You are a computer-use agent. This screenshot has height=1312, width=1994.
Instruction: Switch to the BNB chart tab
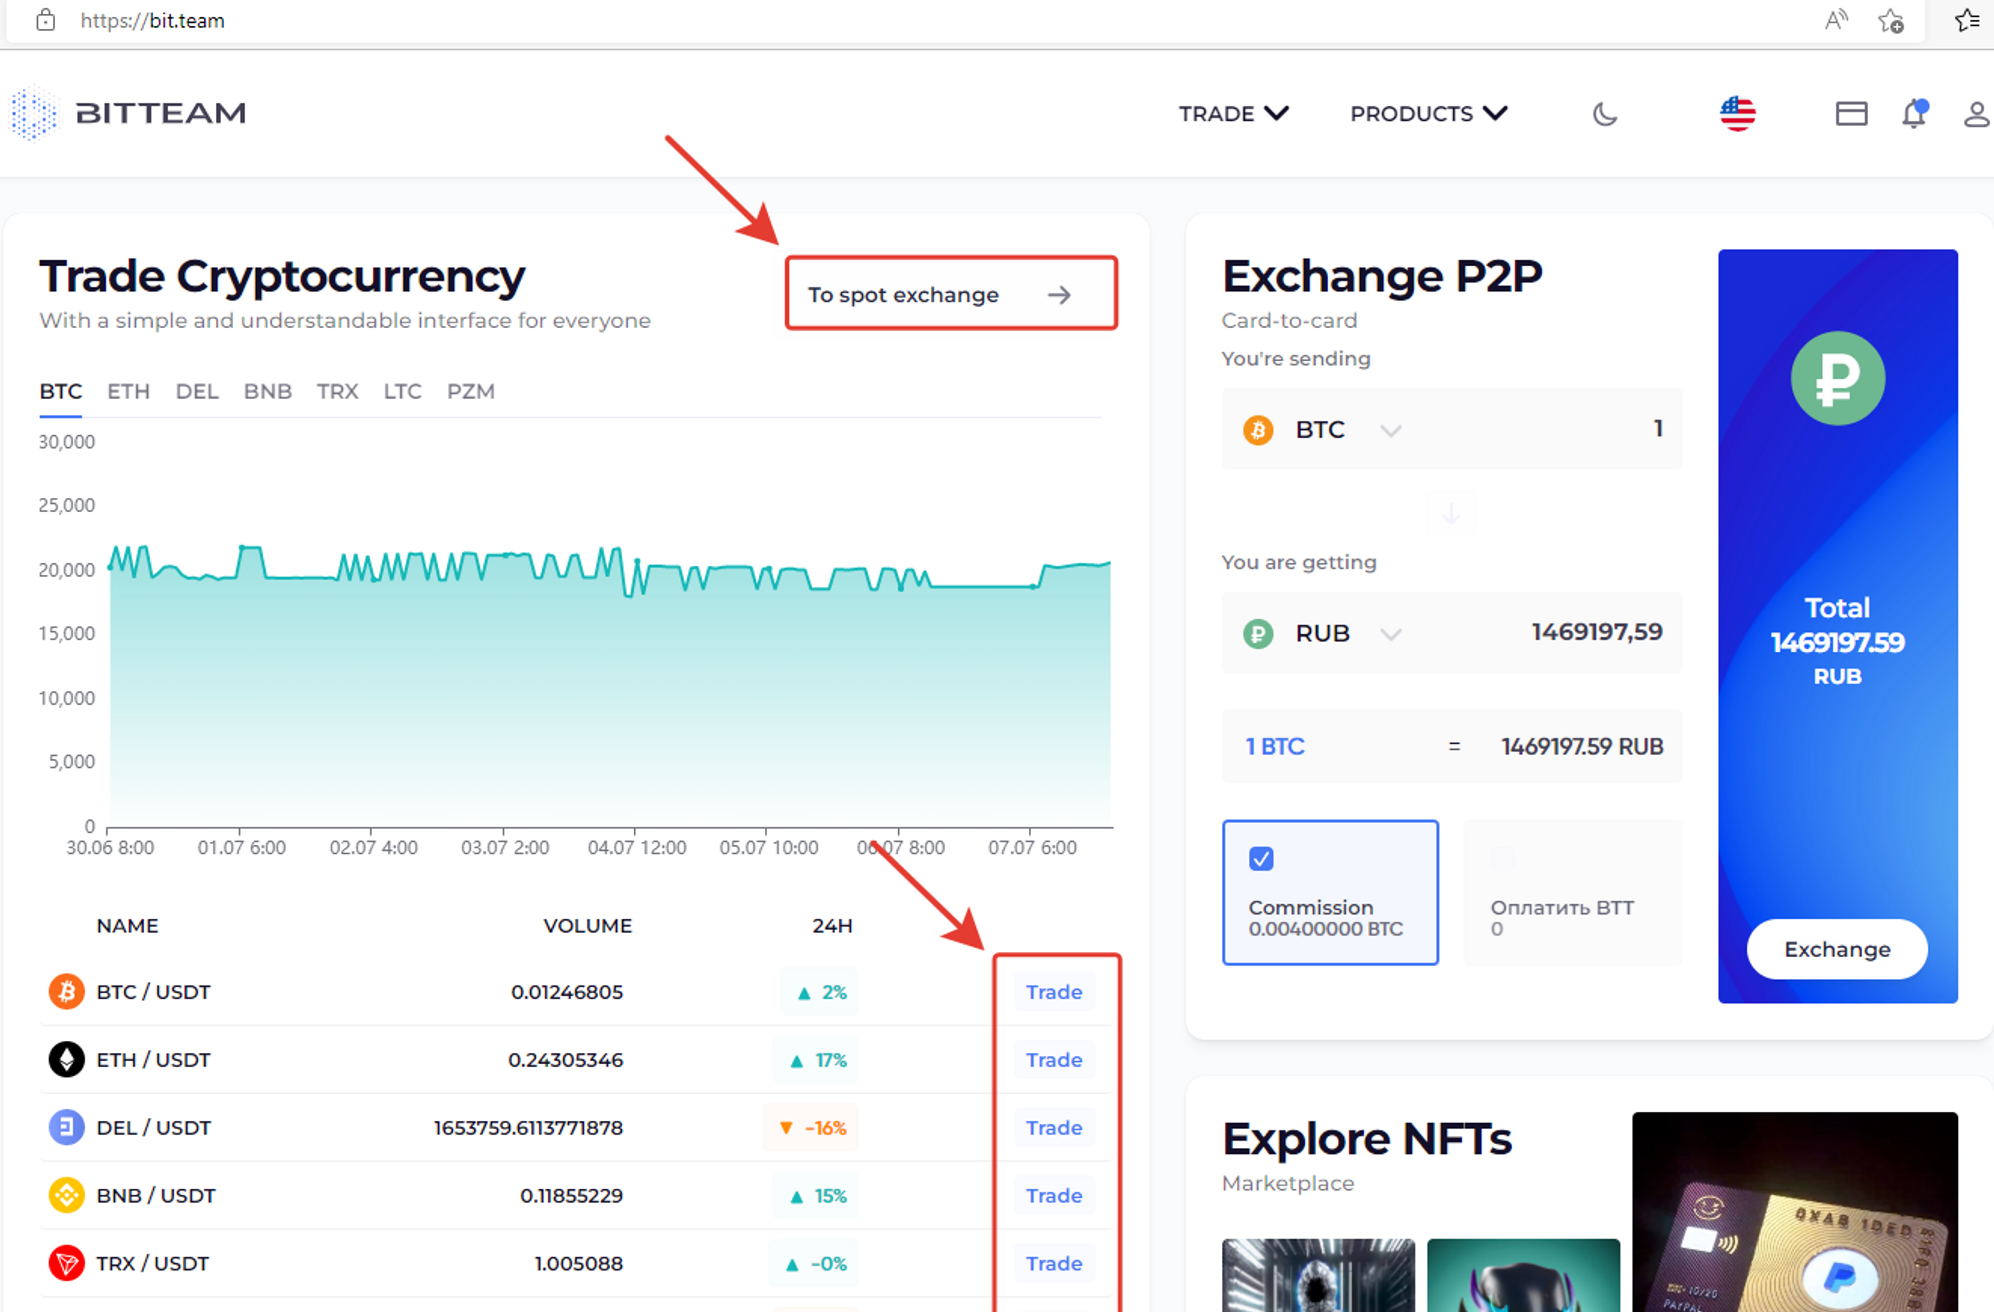(x=268, y=392)
